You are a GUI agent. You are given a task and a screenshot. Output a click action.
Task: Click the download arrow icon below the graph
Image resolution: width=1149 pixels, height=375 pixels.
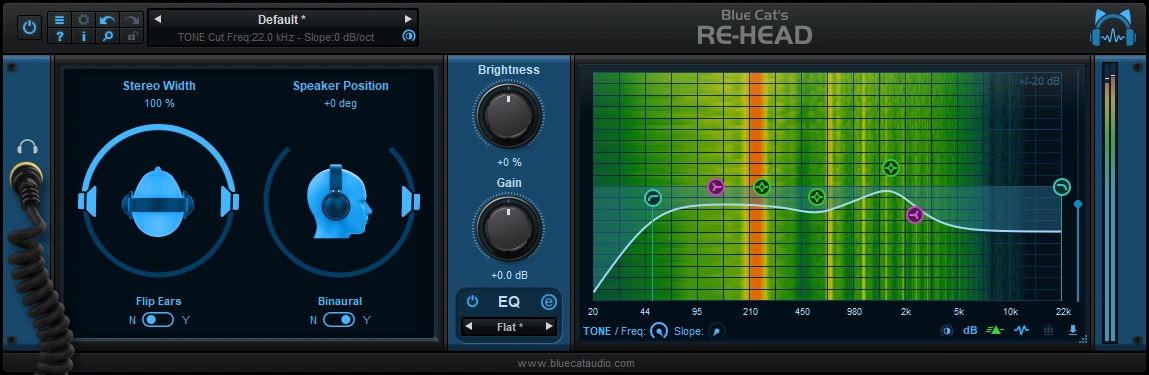(x=1073, y=330)
